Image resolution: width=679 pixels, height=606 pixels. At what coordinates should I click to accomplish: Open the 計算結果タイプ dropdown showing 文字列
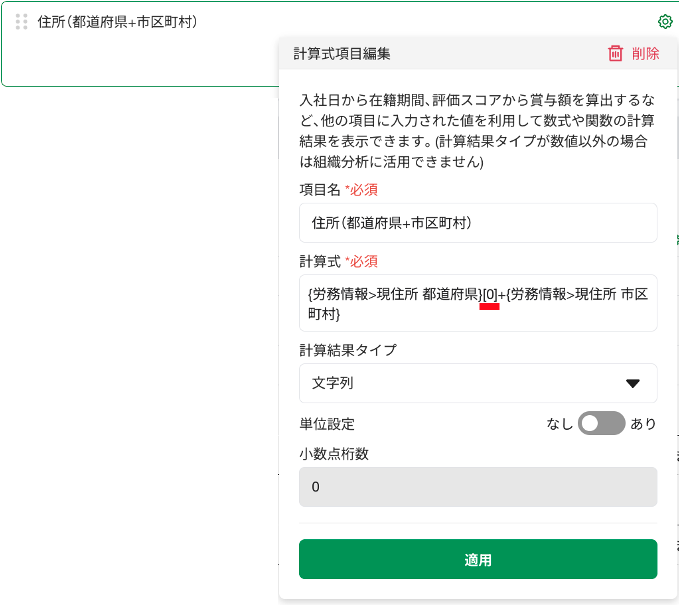click(x=477, y=383)
